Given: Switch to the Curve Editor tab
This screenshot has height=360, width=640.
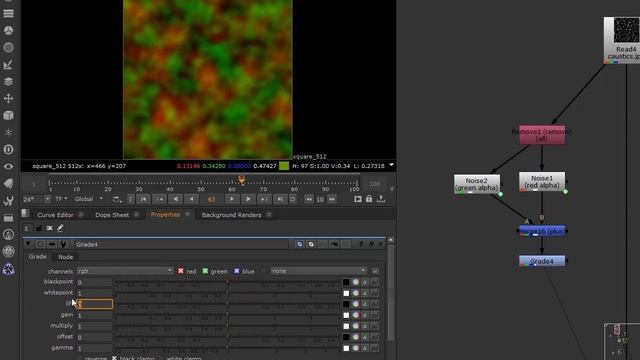Looking at the screenshot, I should point(56,215).
